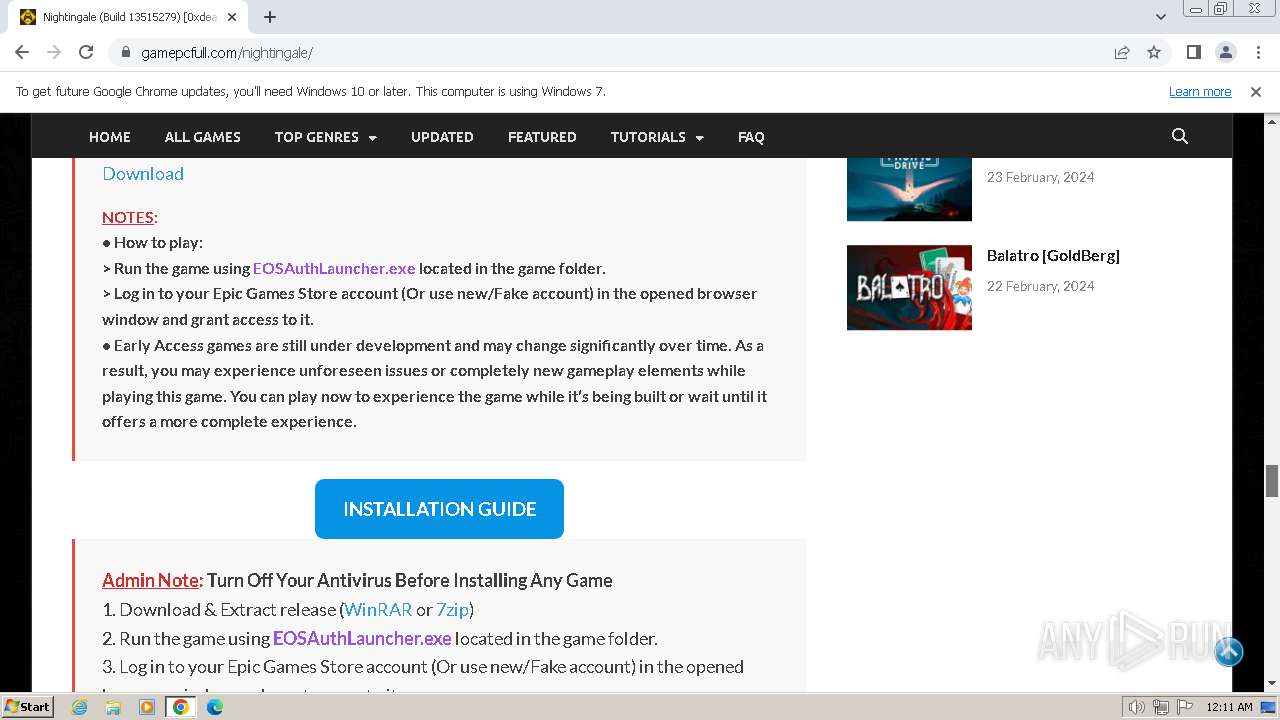Click the Admin Note red text
This screenshot has height=720, width=1280.
(152, 580)
